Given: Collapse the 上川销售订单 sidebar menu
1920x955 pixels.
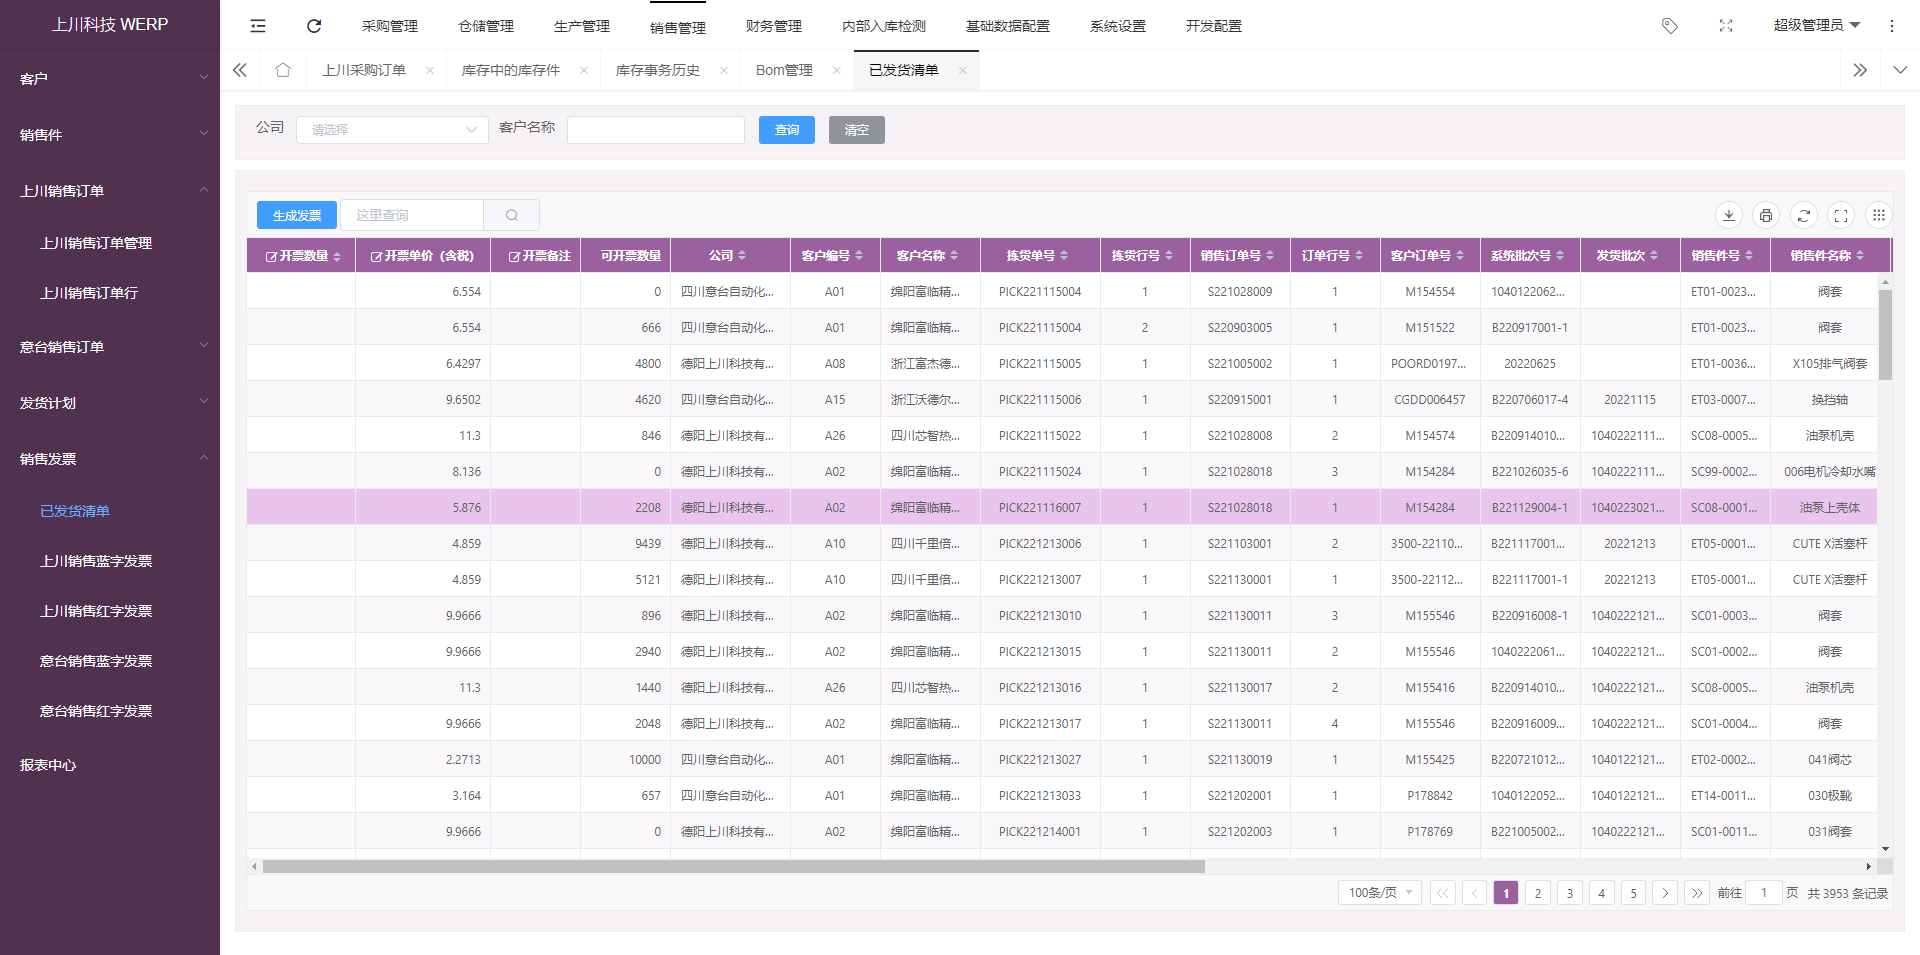Looking at the screenshot, I should (110, 190).
